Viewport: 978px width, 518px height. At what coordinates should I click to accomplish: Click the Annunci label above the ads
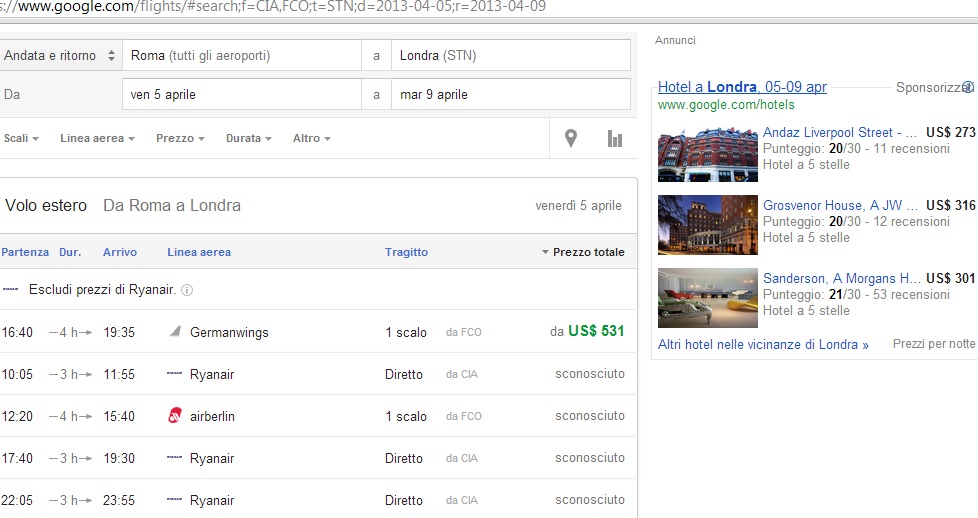[x=675, y=40]
